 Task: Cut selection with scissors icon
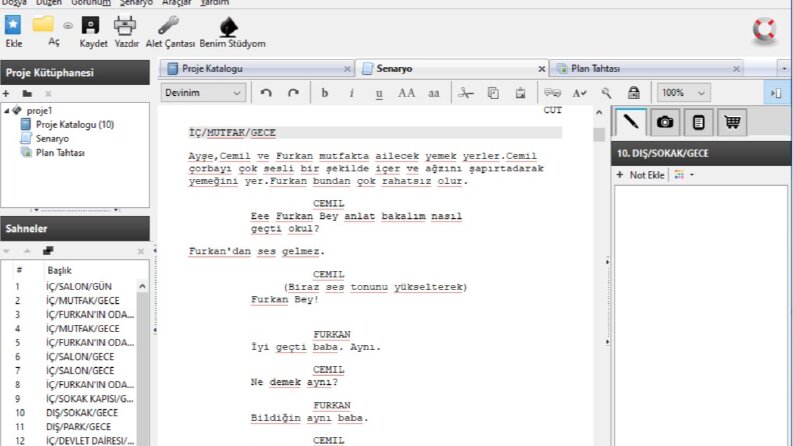tap(466, 93)
